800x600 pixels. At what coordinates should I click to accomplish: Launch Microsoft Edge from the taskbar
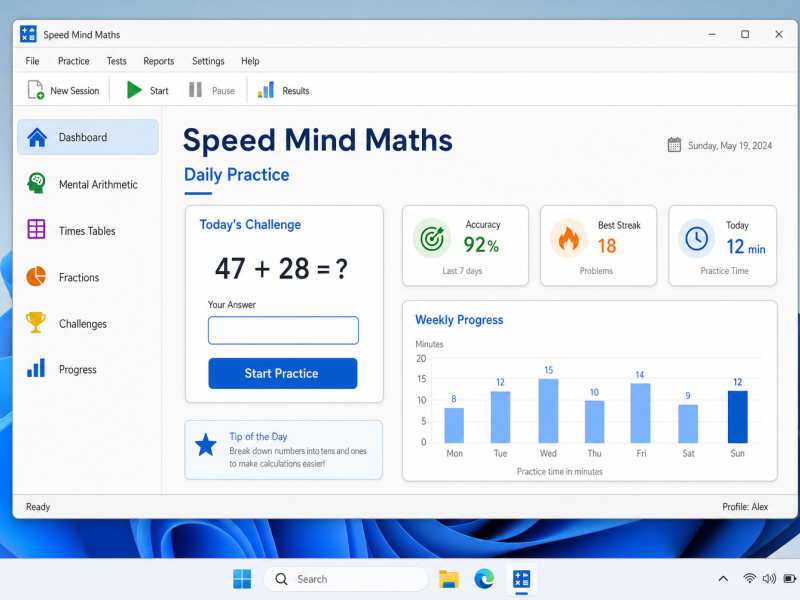[484, 579]
